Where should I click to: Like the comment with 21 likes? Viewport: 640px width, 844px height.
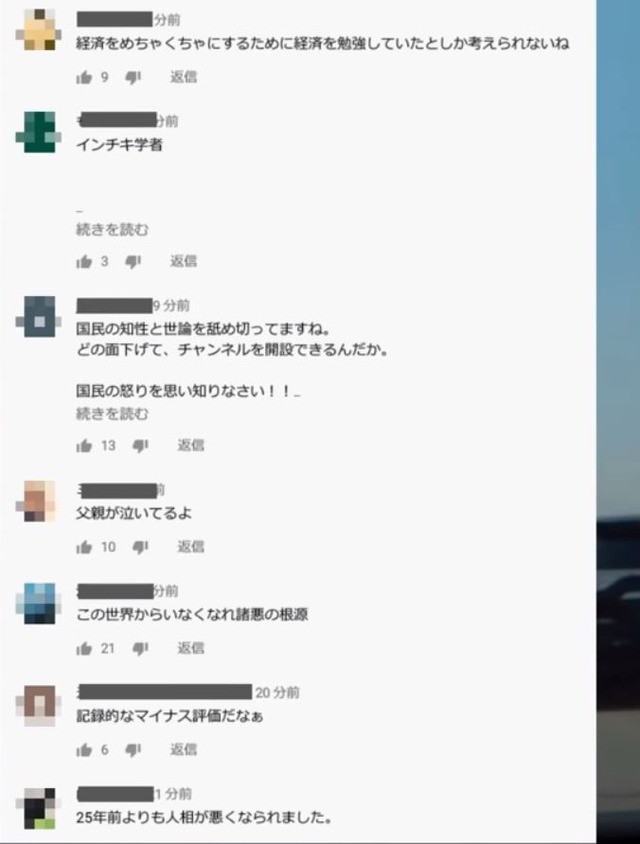(84, 649)
